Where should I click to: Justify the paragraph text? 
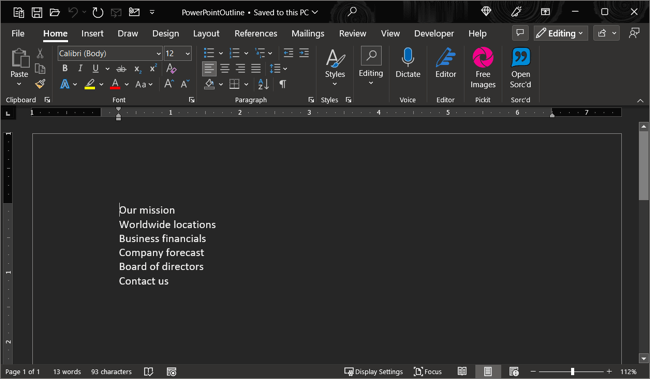[256, 68]
